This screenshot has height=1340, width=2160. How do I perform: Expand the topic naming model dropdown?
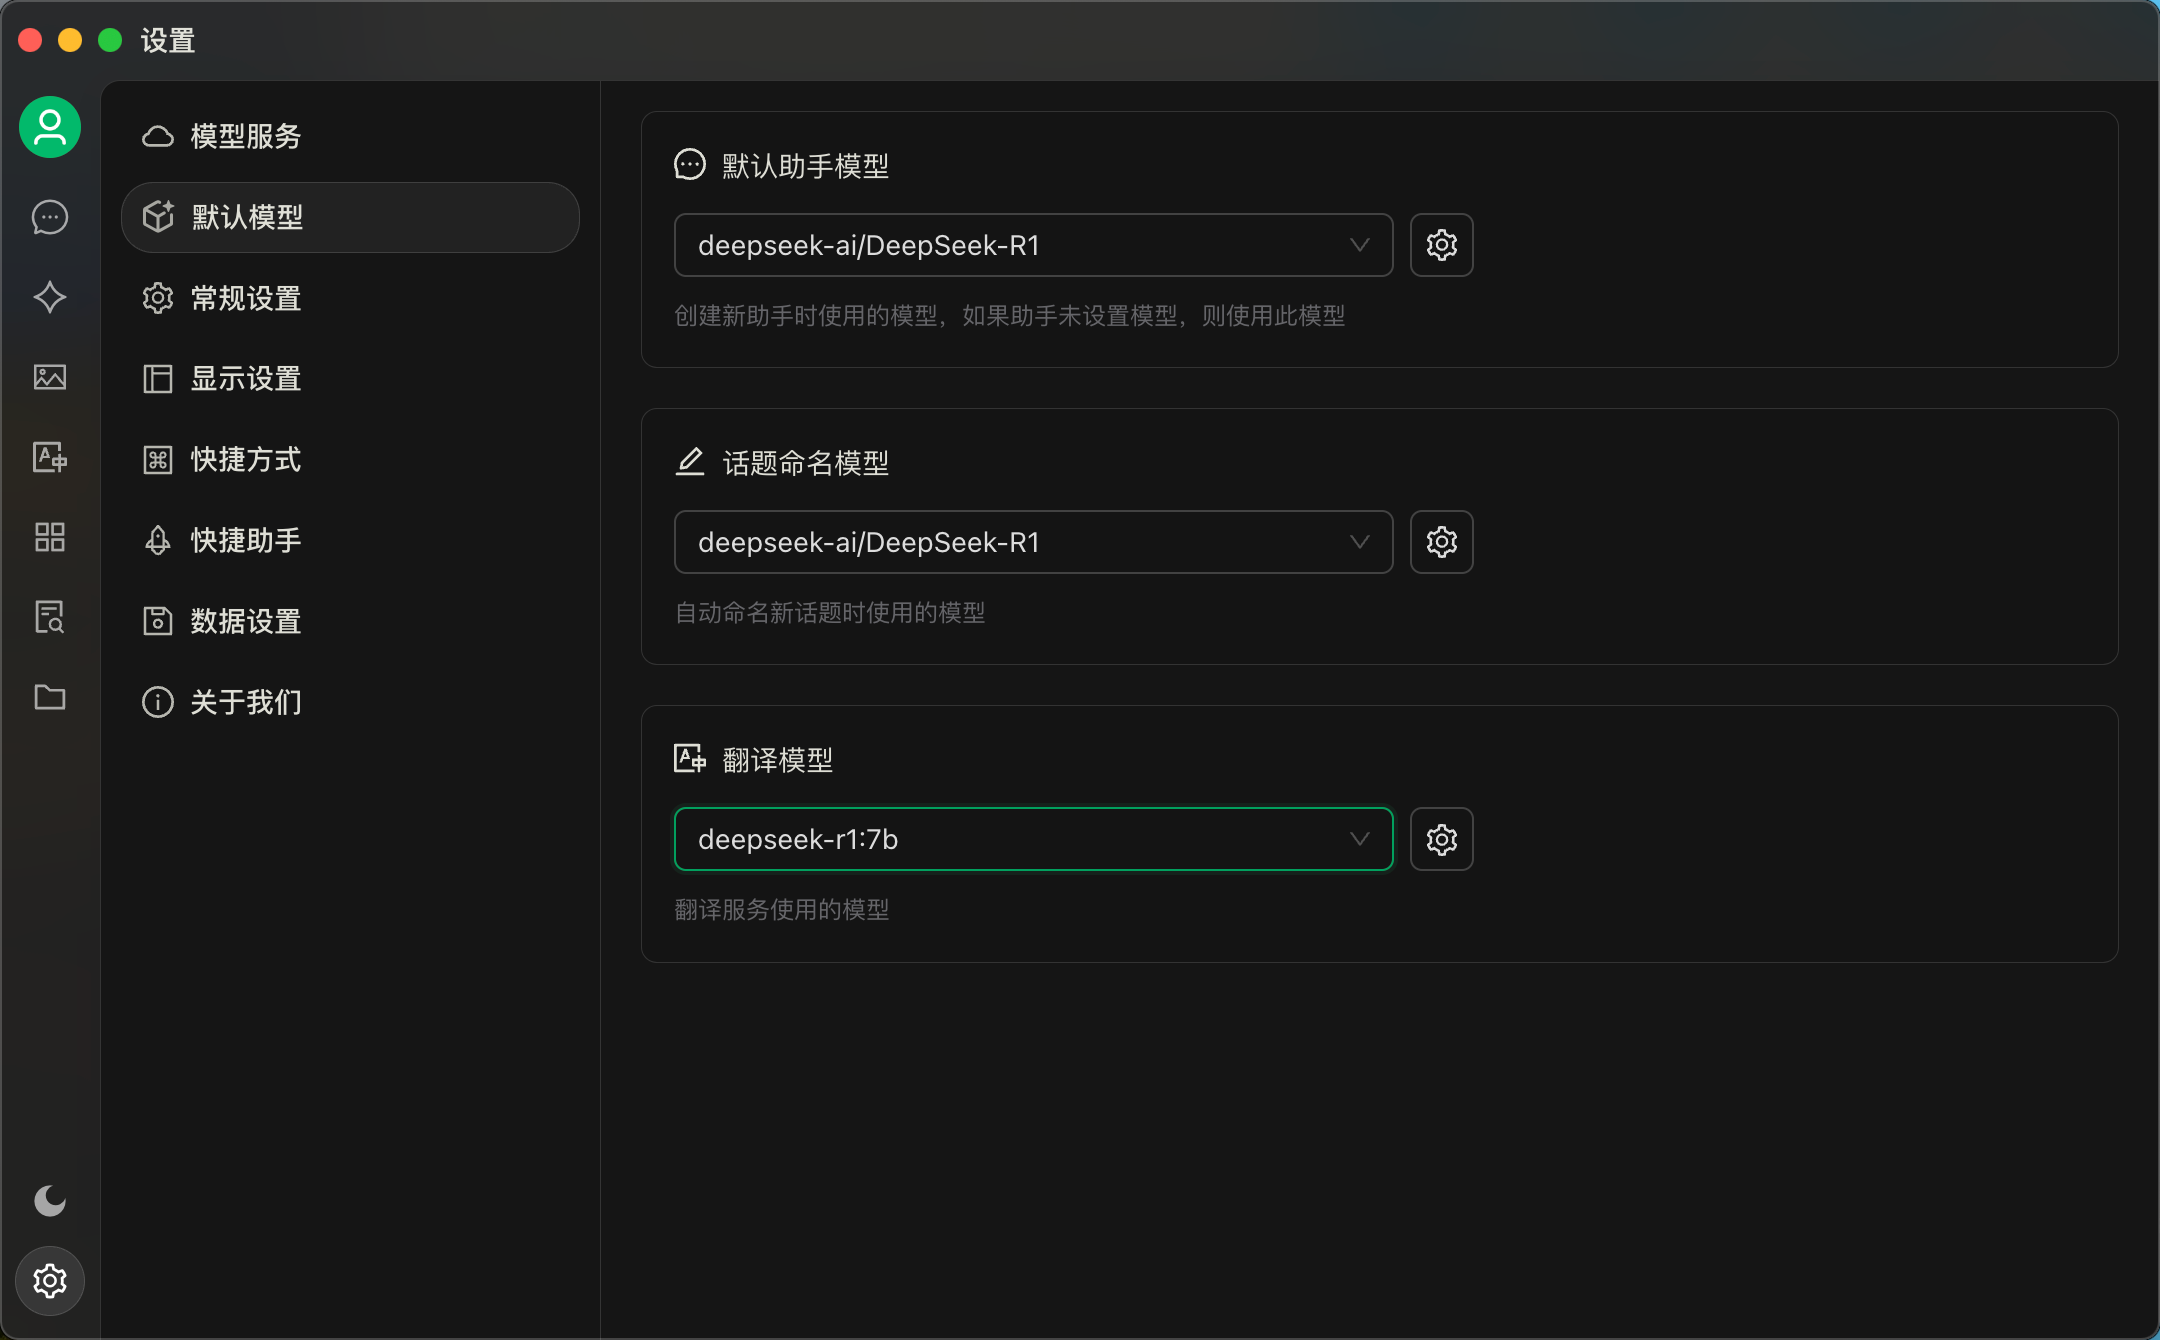(x=1033, y=542)
